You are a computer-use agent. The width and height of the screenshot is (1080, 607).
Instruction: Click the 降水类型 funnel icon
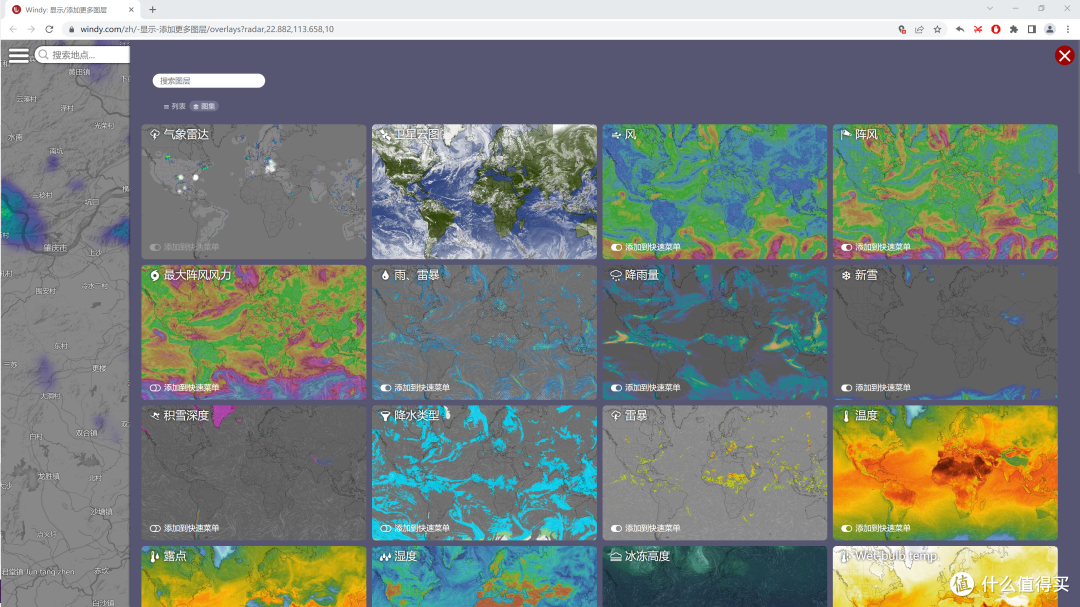tap(385, 415)
